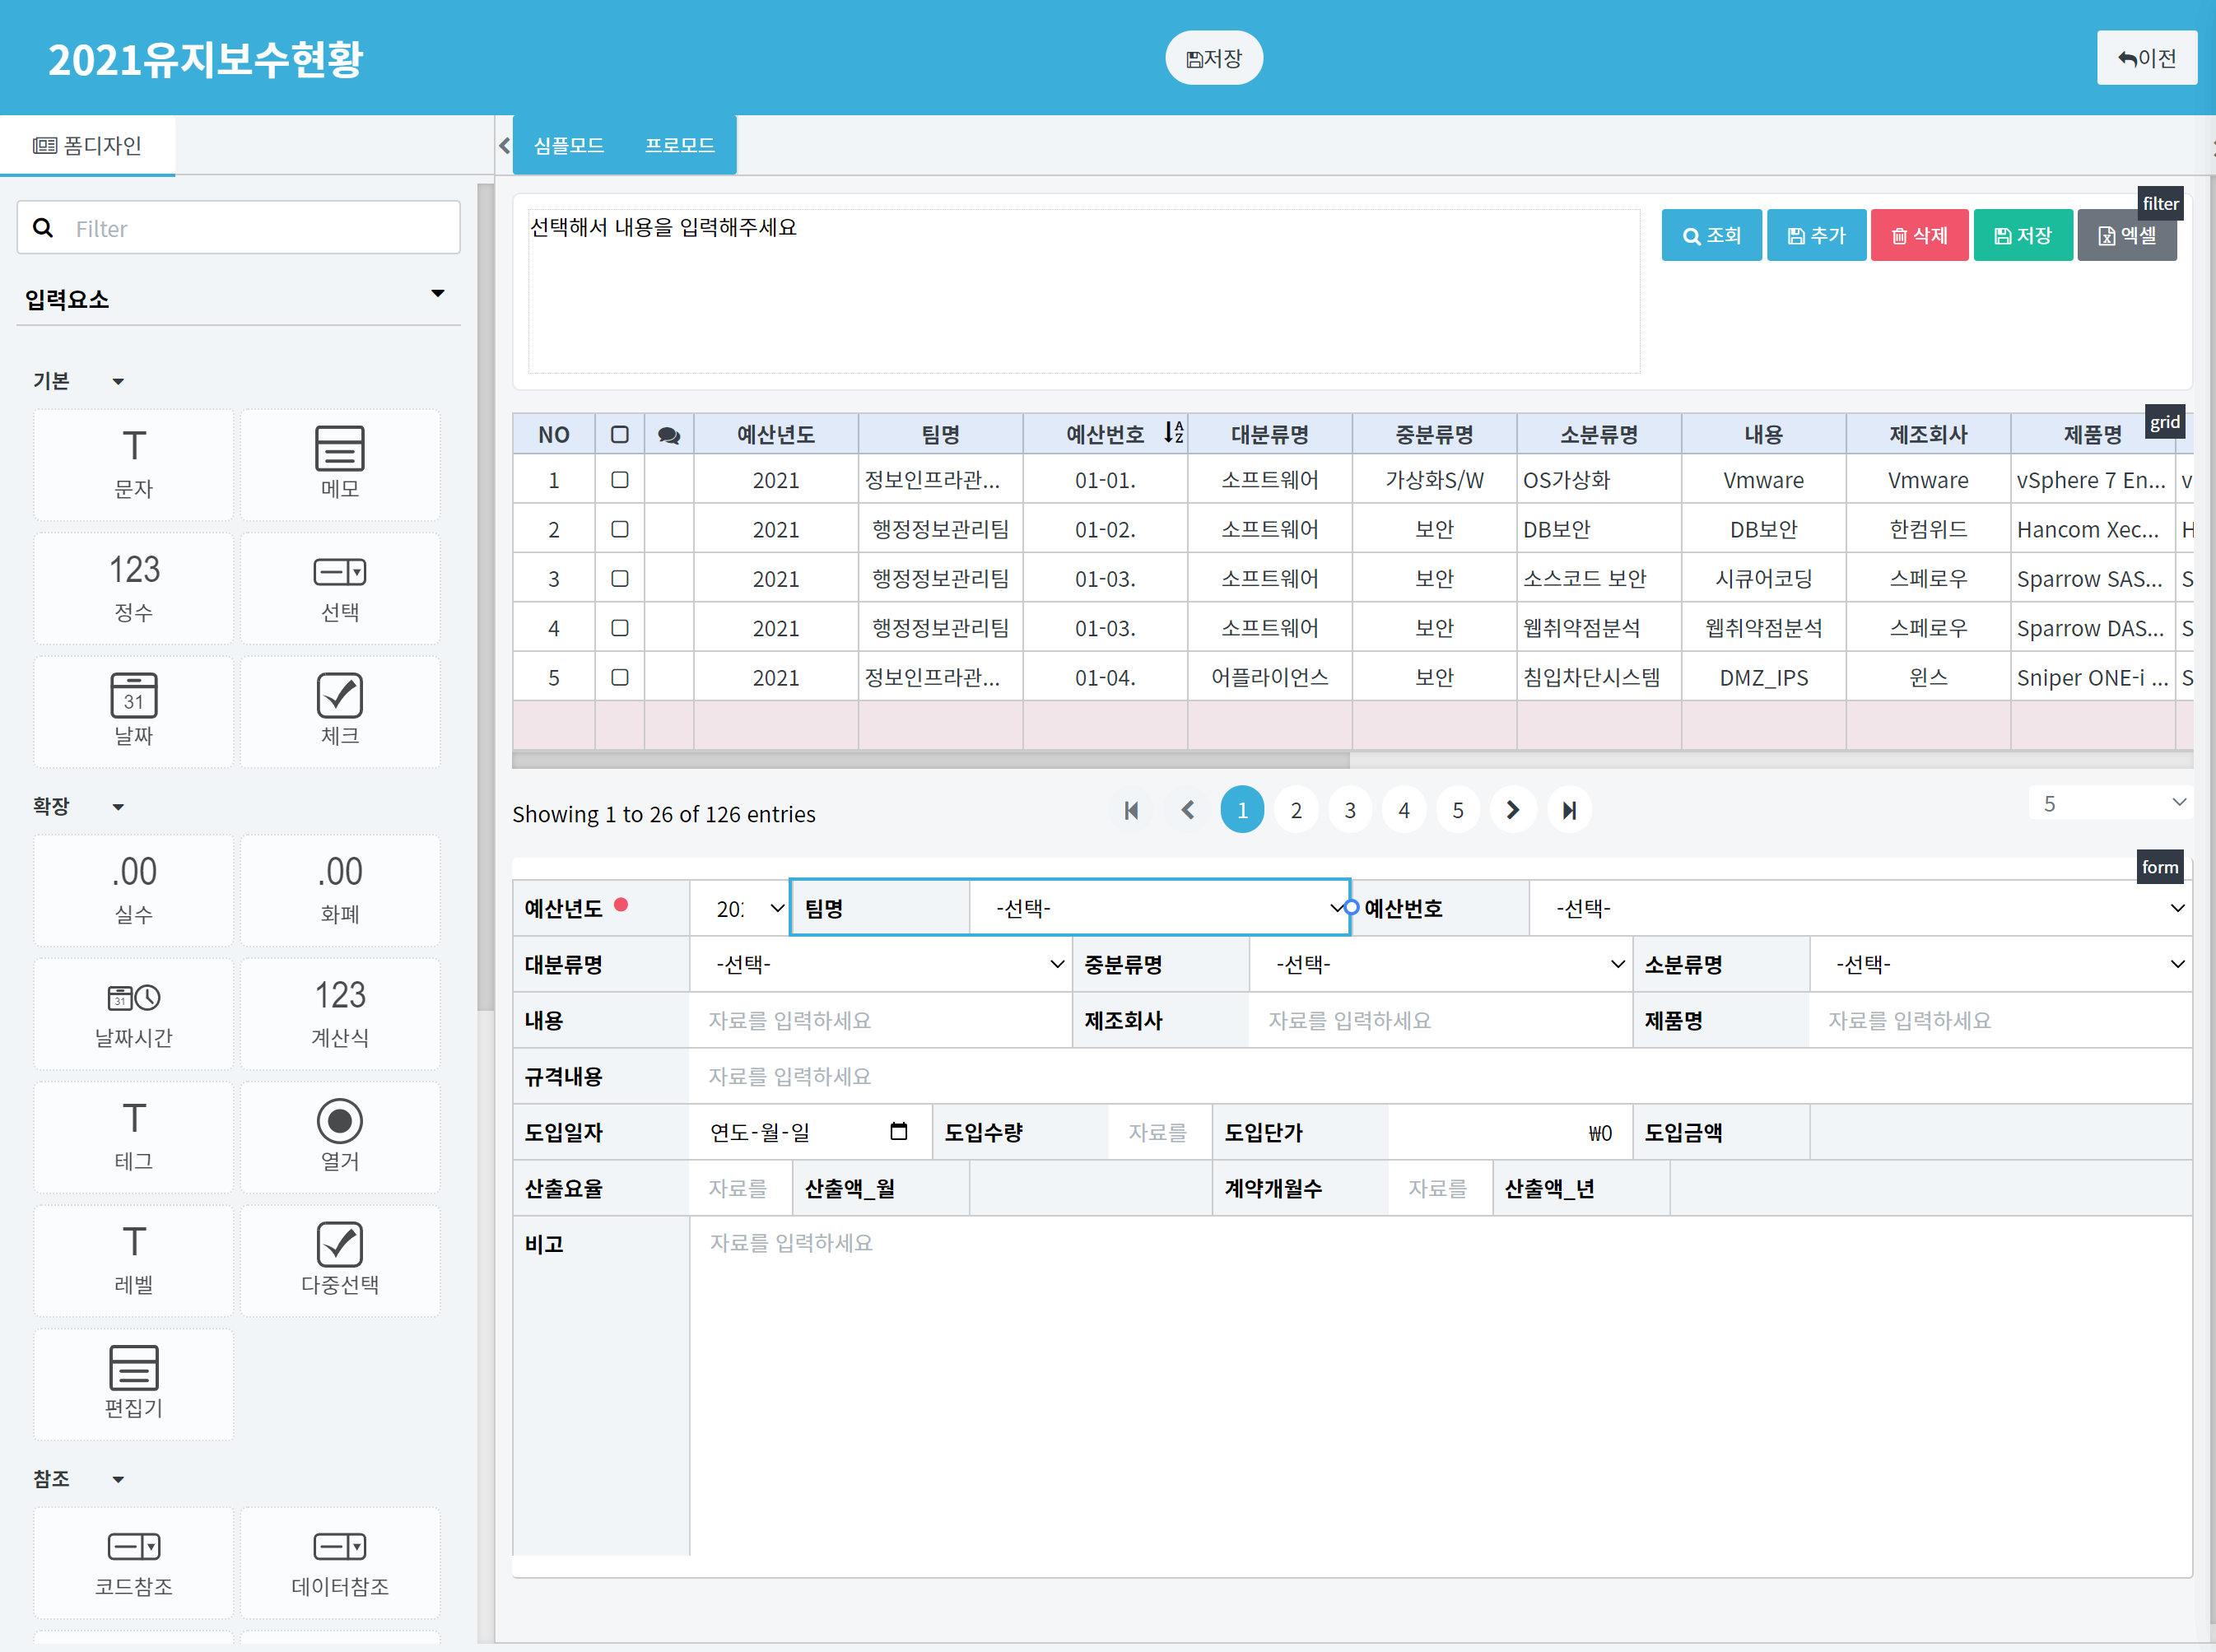Open the 팀명 선택 dropdown
The height and width of the screenshot is (1652, 2216).
tap(1160, 908)
